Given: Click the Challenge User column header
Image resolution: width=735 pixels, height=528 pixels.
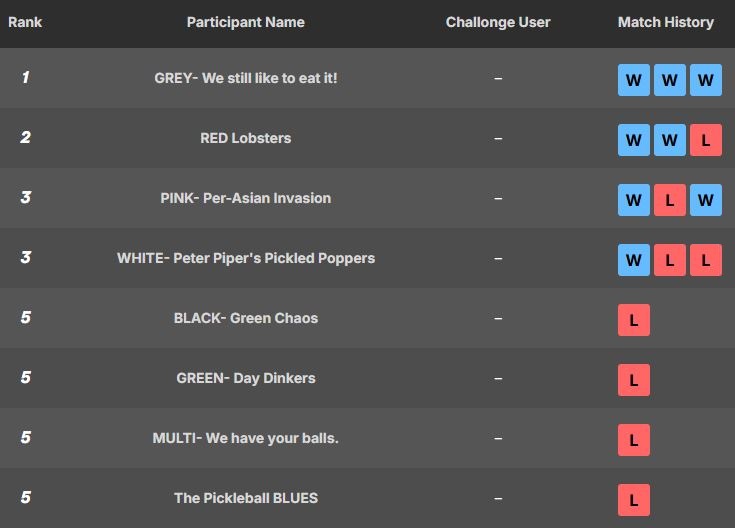Looking at the screenshot, I should (x=498, y=22).
